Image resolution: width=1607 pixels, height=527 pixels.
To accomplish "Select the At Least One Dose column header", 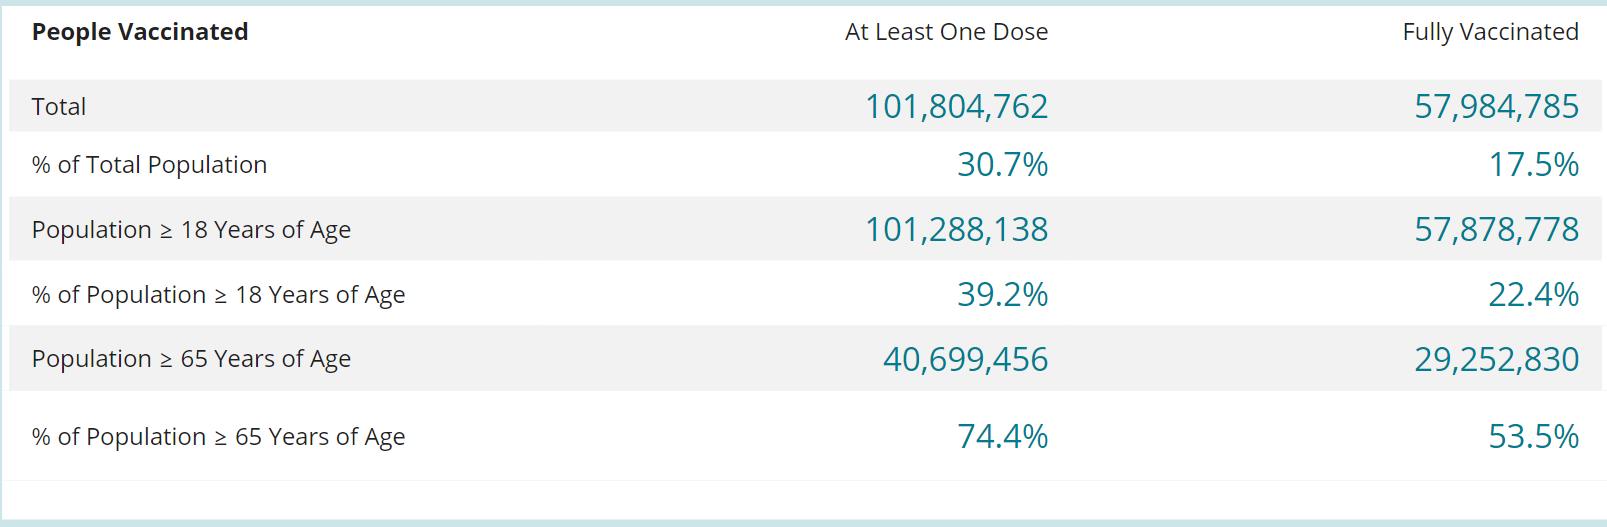I will pos(946,32).
